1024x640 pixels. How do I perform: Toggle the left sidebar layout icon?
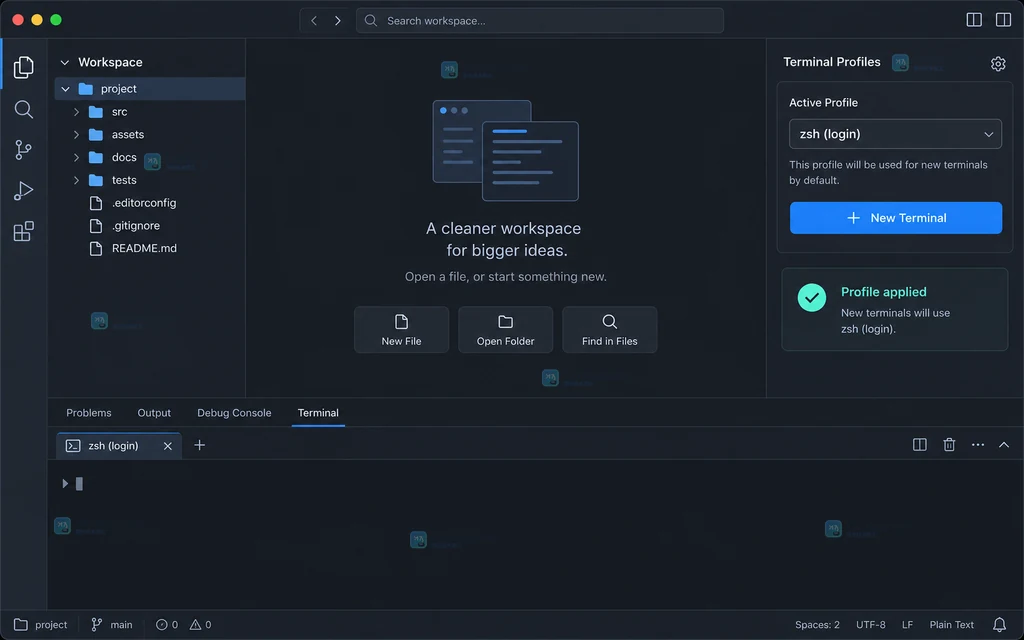pos(974,20)
